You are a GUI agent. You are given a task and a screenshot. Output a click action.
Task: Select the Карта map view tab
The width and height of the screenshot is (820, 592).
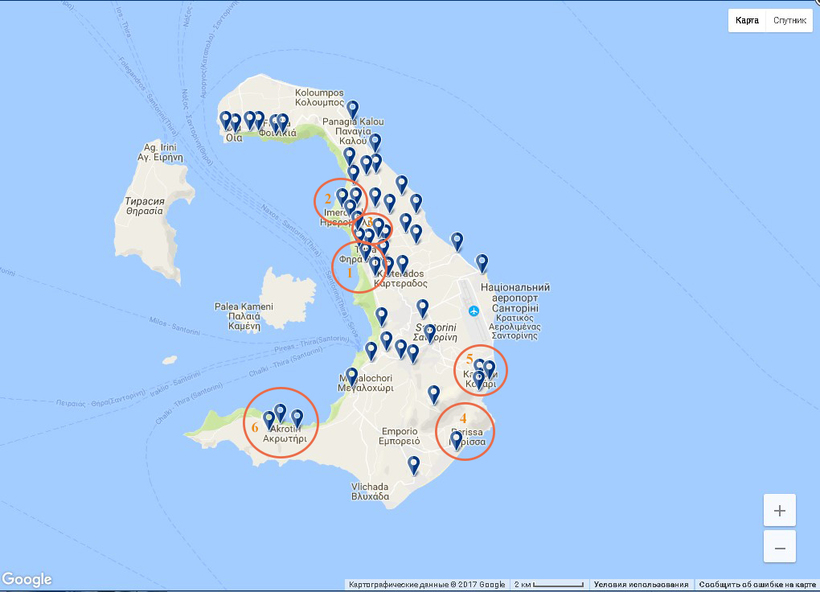click(747, 20)
